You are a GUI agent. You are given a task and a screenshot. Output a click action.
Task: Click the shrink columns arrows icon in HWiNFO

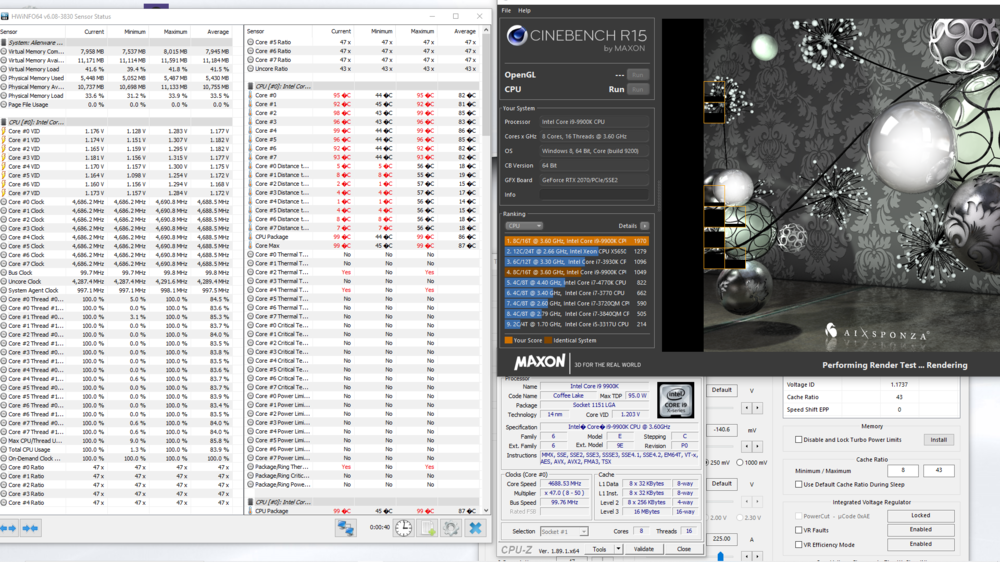pos(31,528)
